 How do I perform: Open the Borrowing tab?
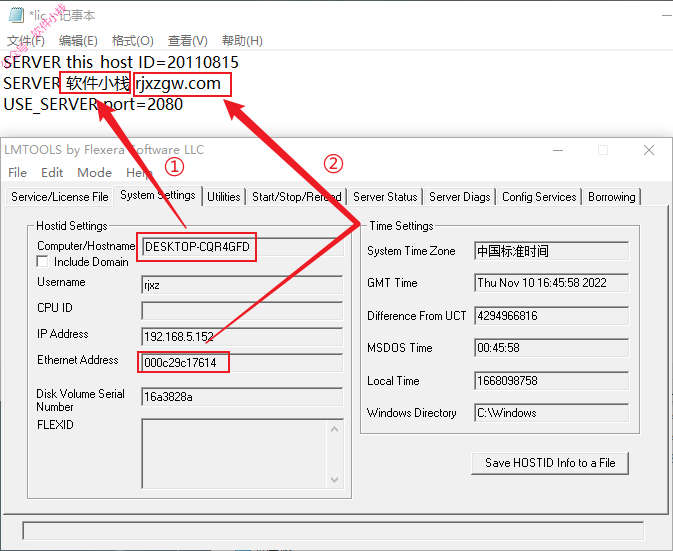[612, 197]
